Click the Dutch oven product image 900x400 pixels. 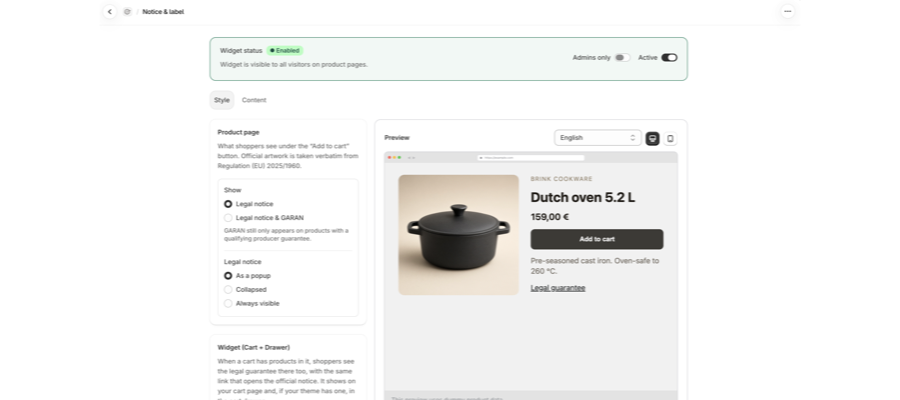coord(459,235)
